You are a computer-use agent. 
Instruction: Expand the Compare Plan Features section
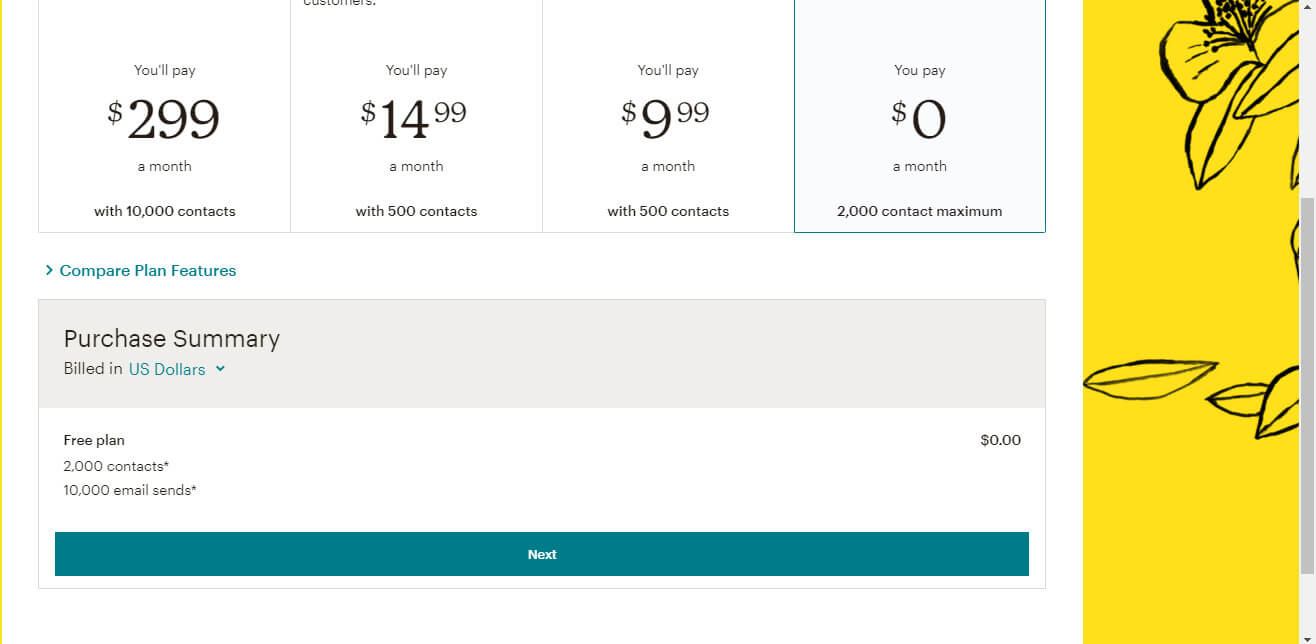(x=147, y=271)
